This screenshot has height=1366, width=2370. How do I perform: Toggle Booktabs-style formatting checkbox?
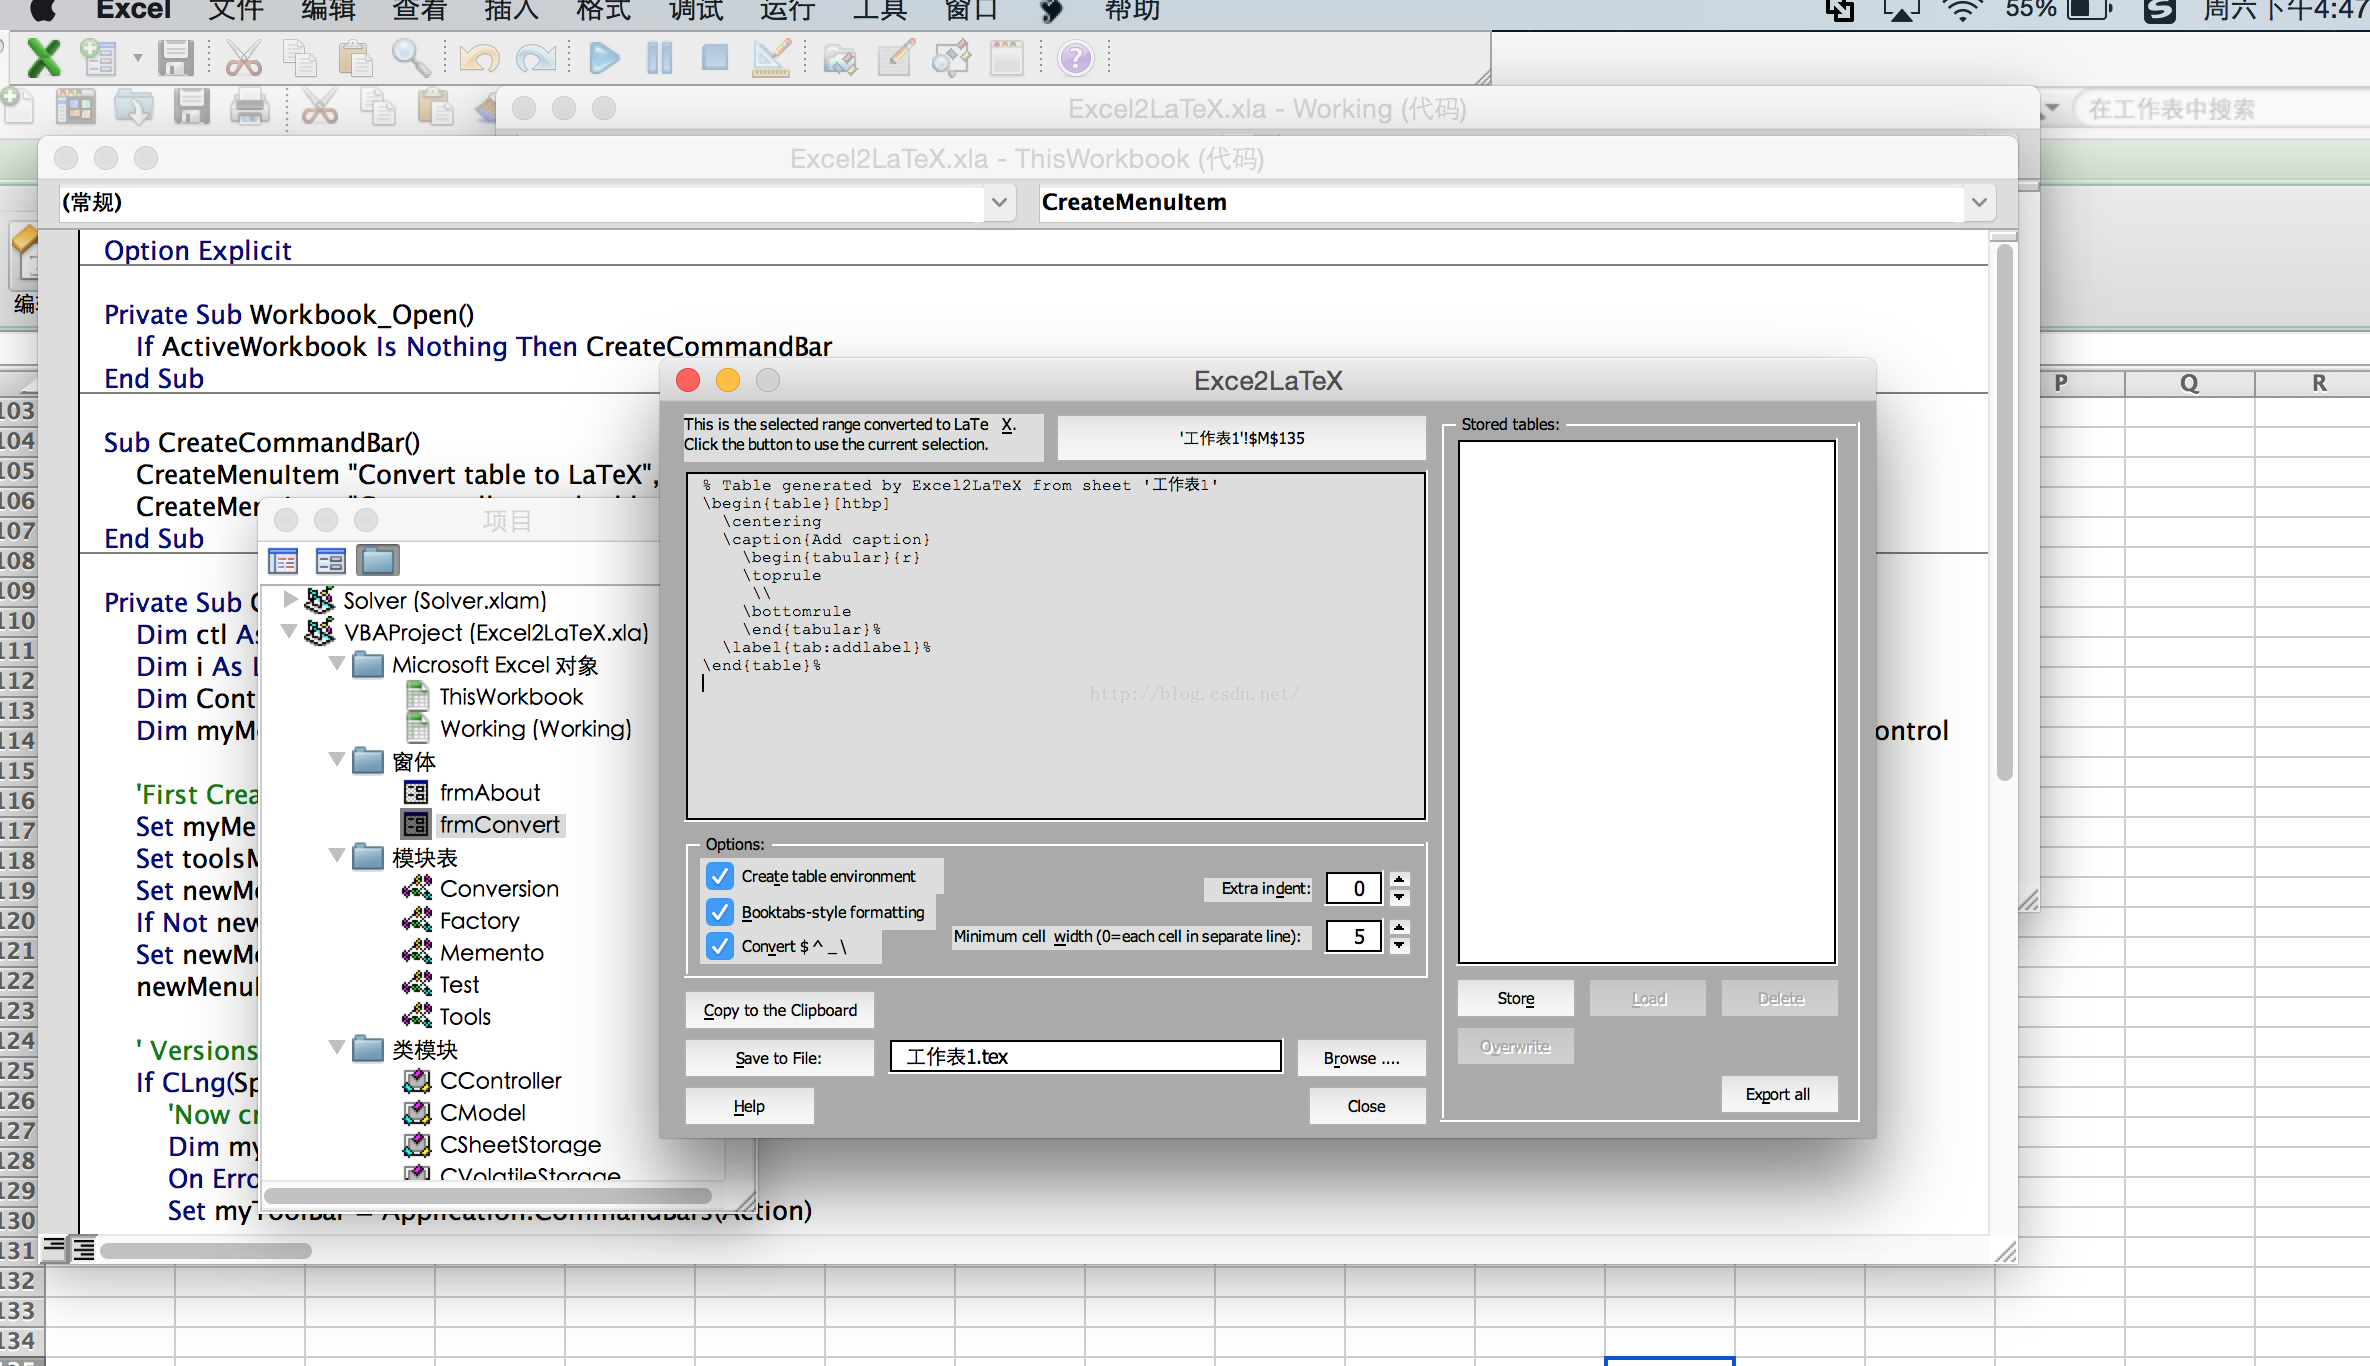(720, 912)
